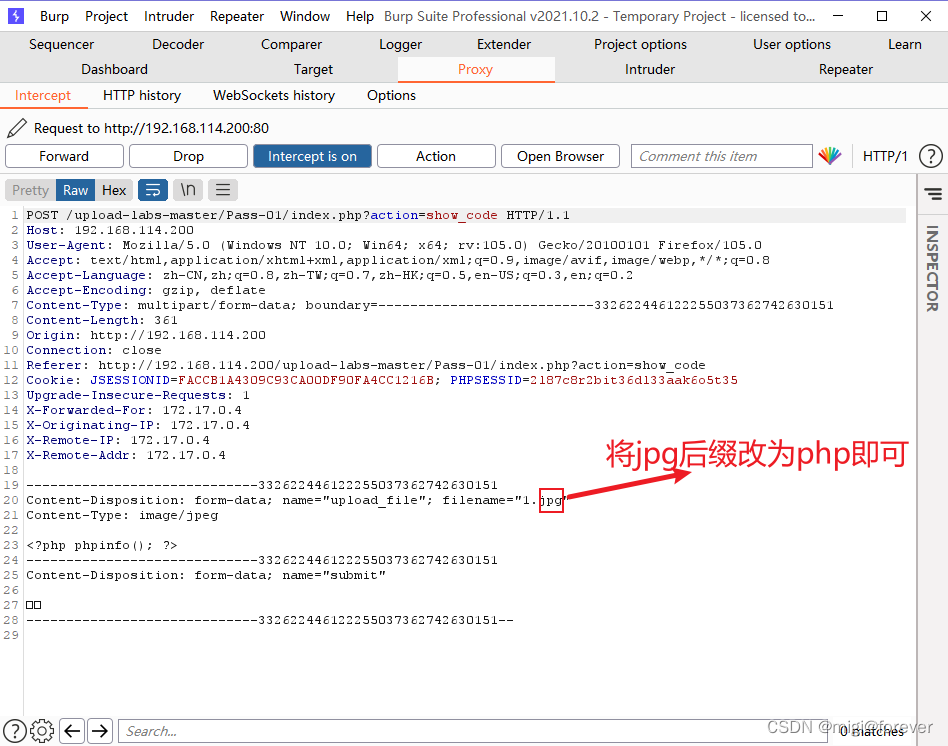This screenshot has height=746, width=948.
Task: Open the Logger tab
Action: pyautogui.click(x=400, y=44)
